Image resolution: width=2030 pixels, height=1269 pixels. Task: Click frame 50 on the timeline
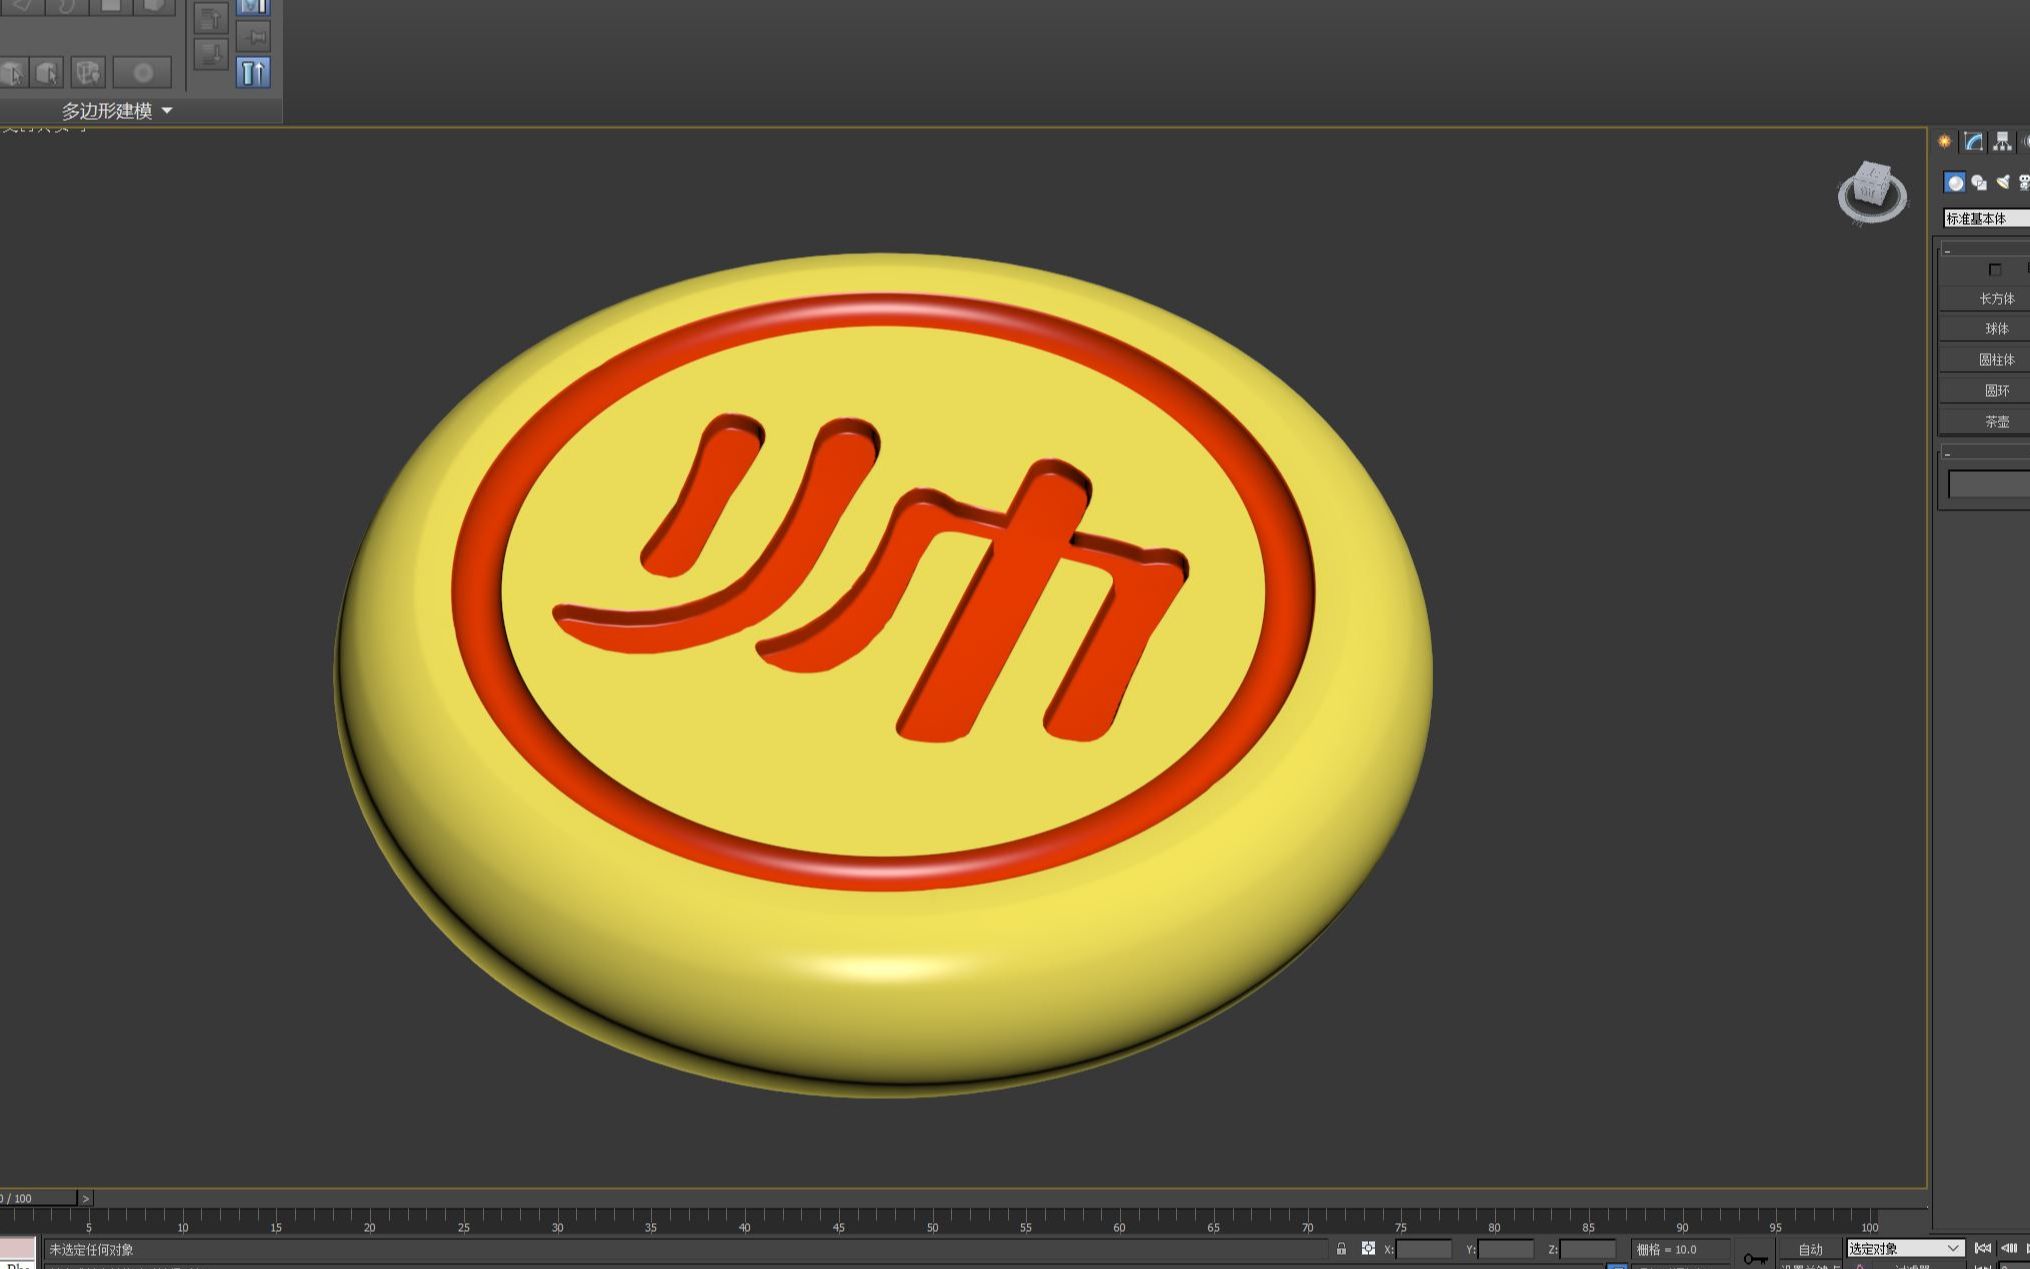(932, 1217)
